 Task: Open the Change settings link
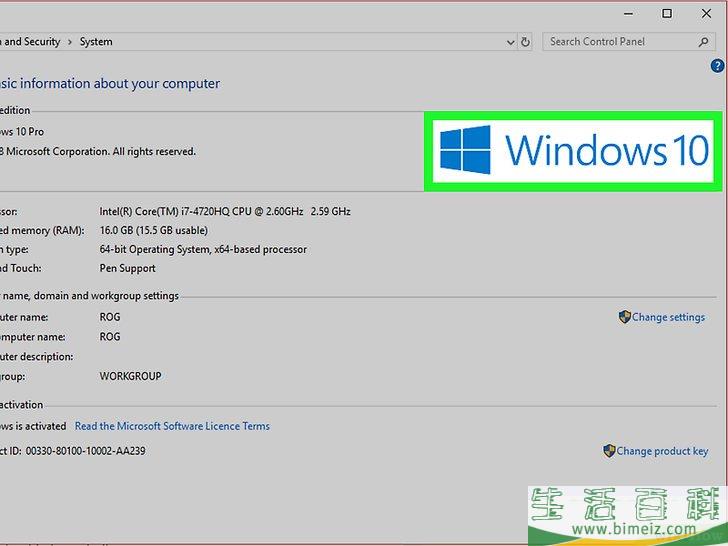point(668,317)
